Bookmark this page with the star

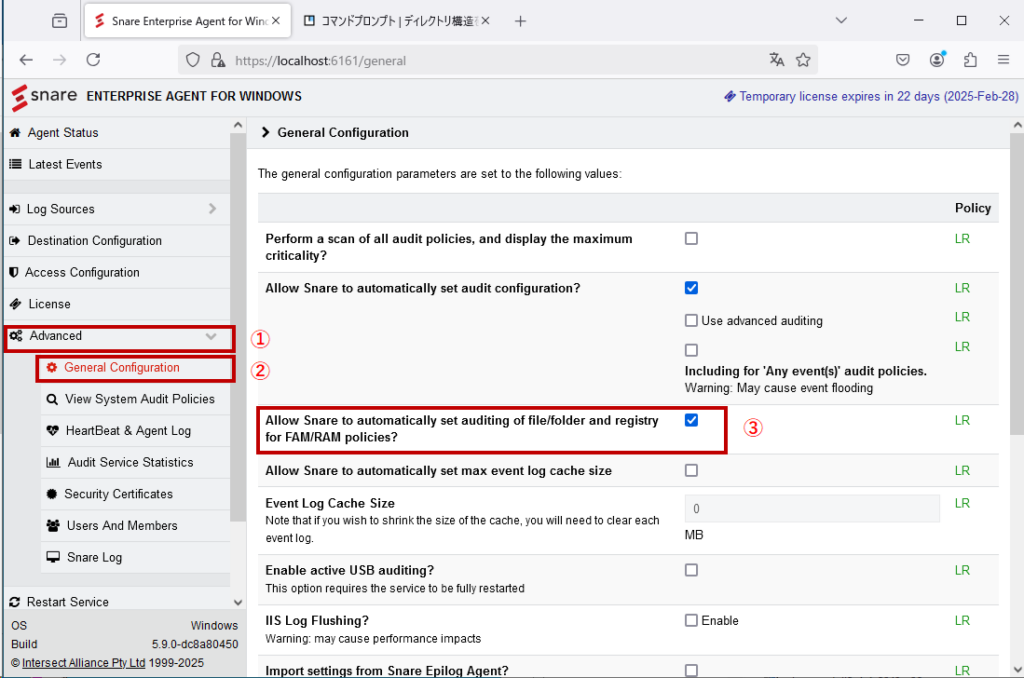tap(803, 60)
